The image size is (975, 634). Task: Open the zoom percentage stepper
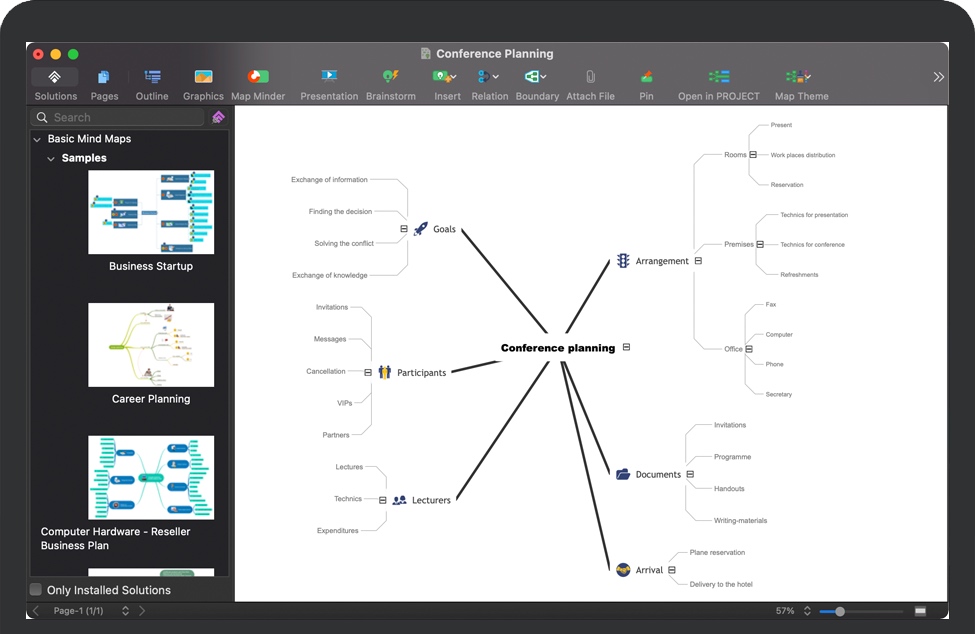point(807,611)
